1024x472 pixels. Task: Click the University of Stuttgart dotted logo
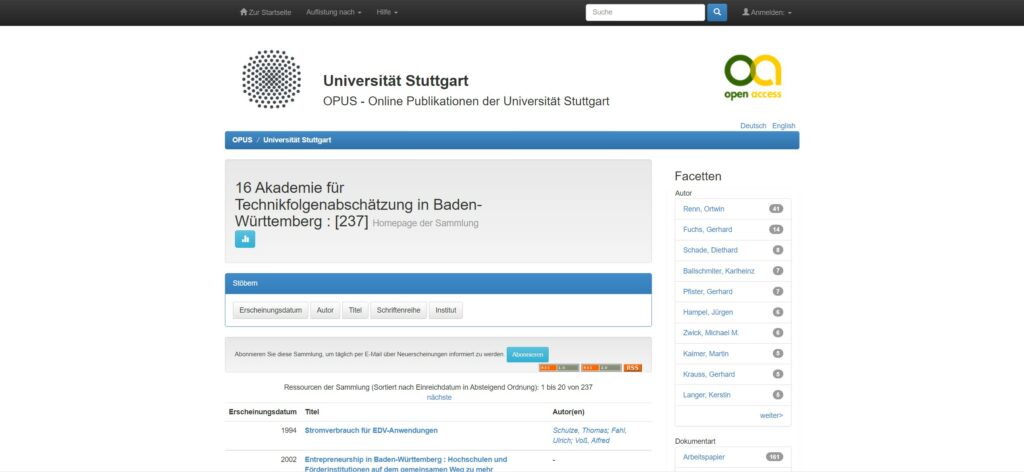(x=271, y=79)
